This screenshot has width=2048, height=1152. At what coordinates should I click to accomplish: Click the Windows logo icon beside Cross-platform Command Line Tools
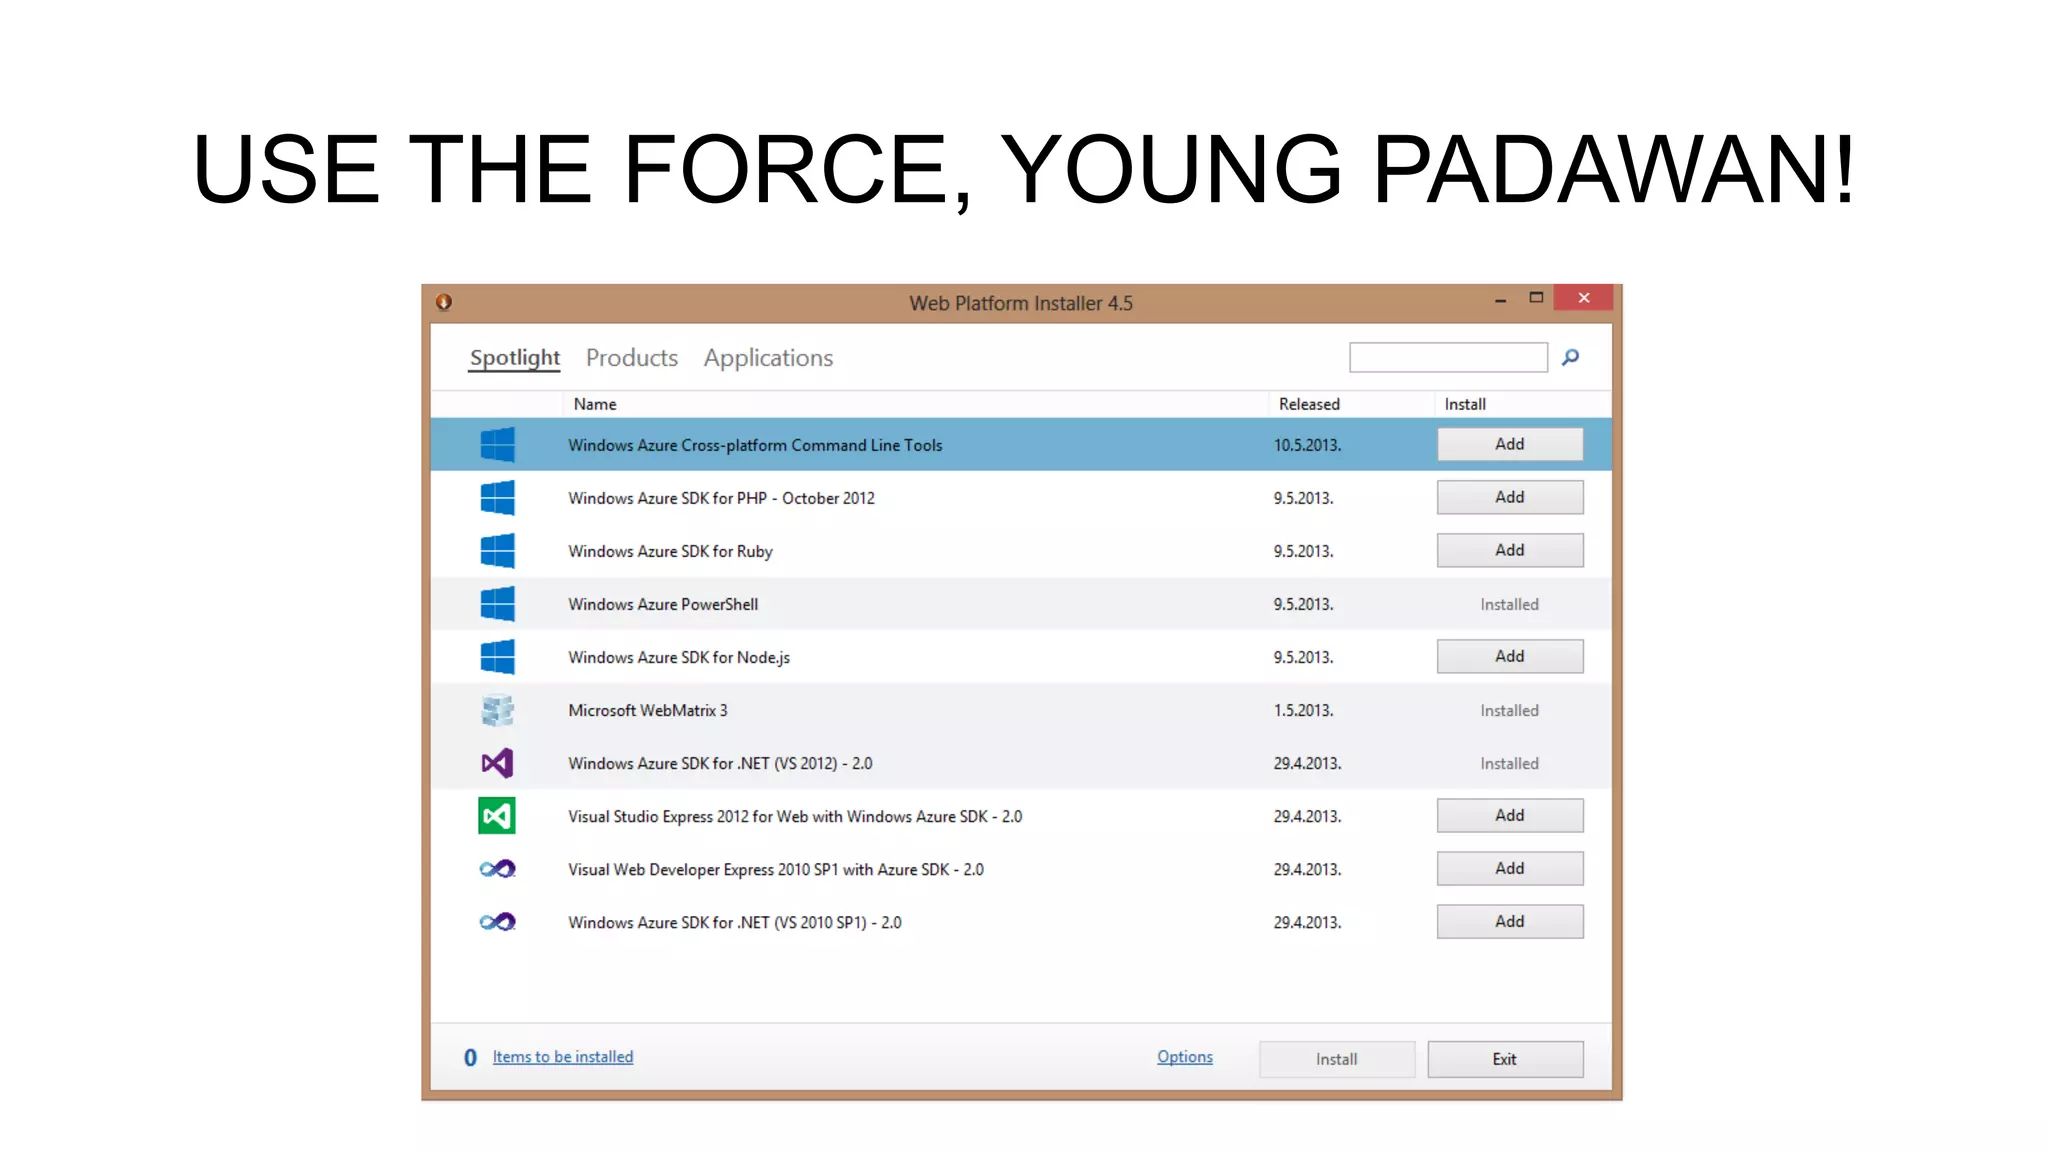(497, 445)
